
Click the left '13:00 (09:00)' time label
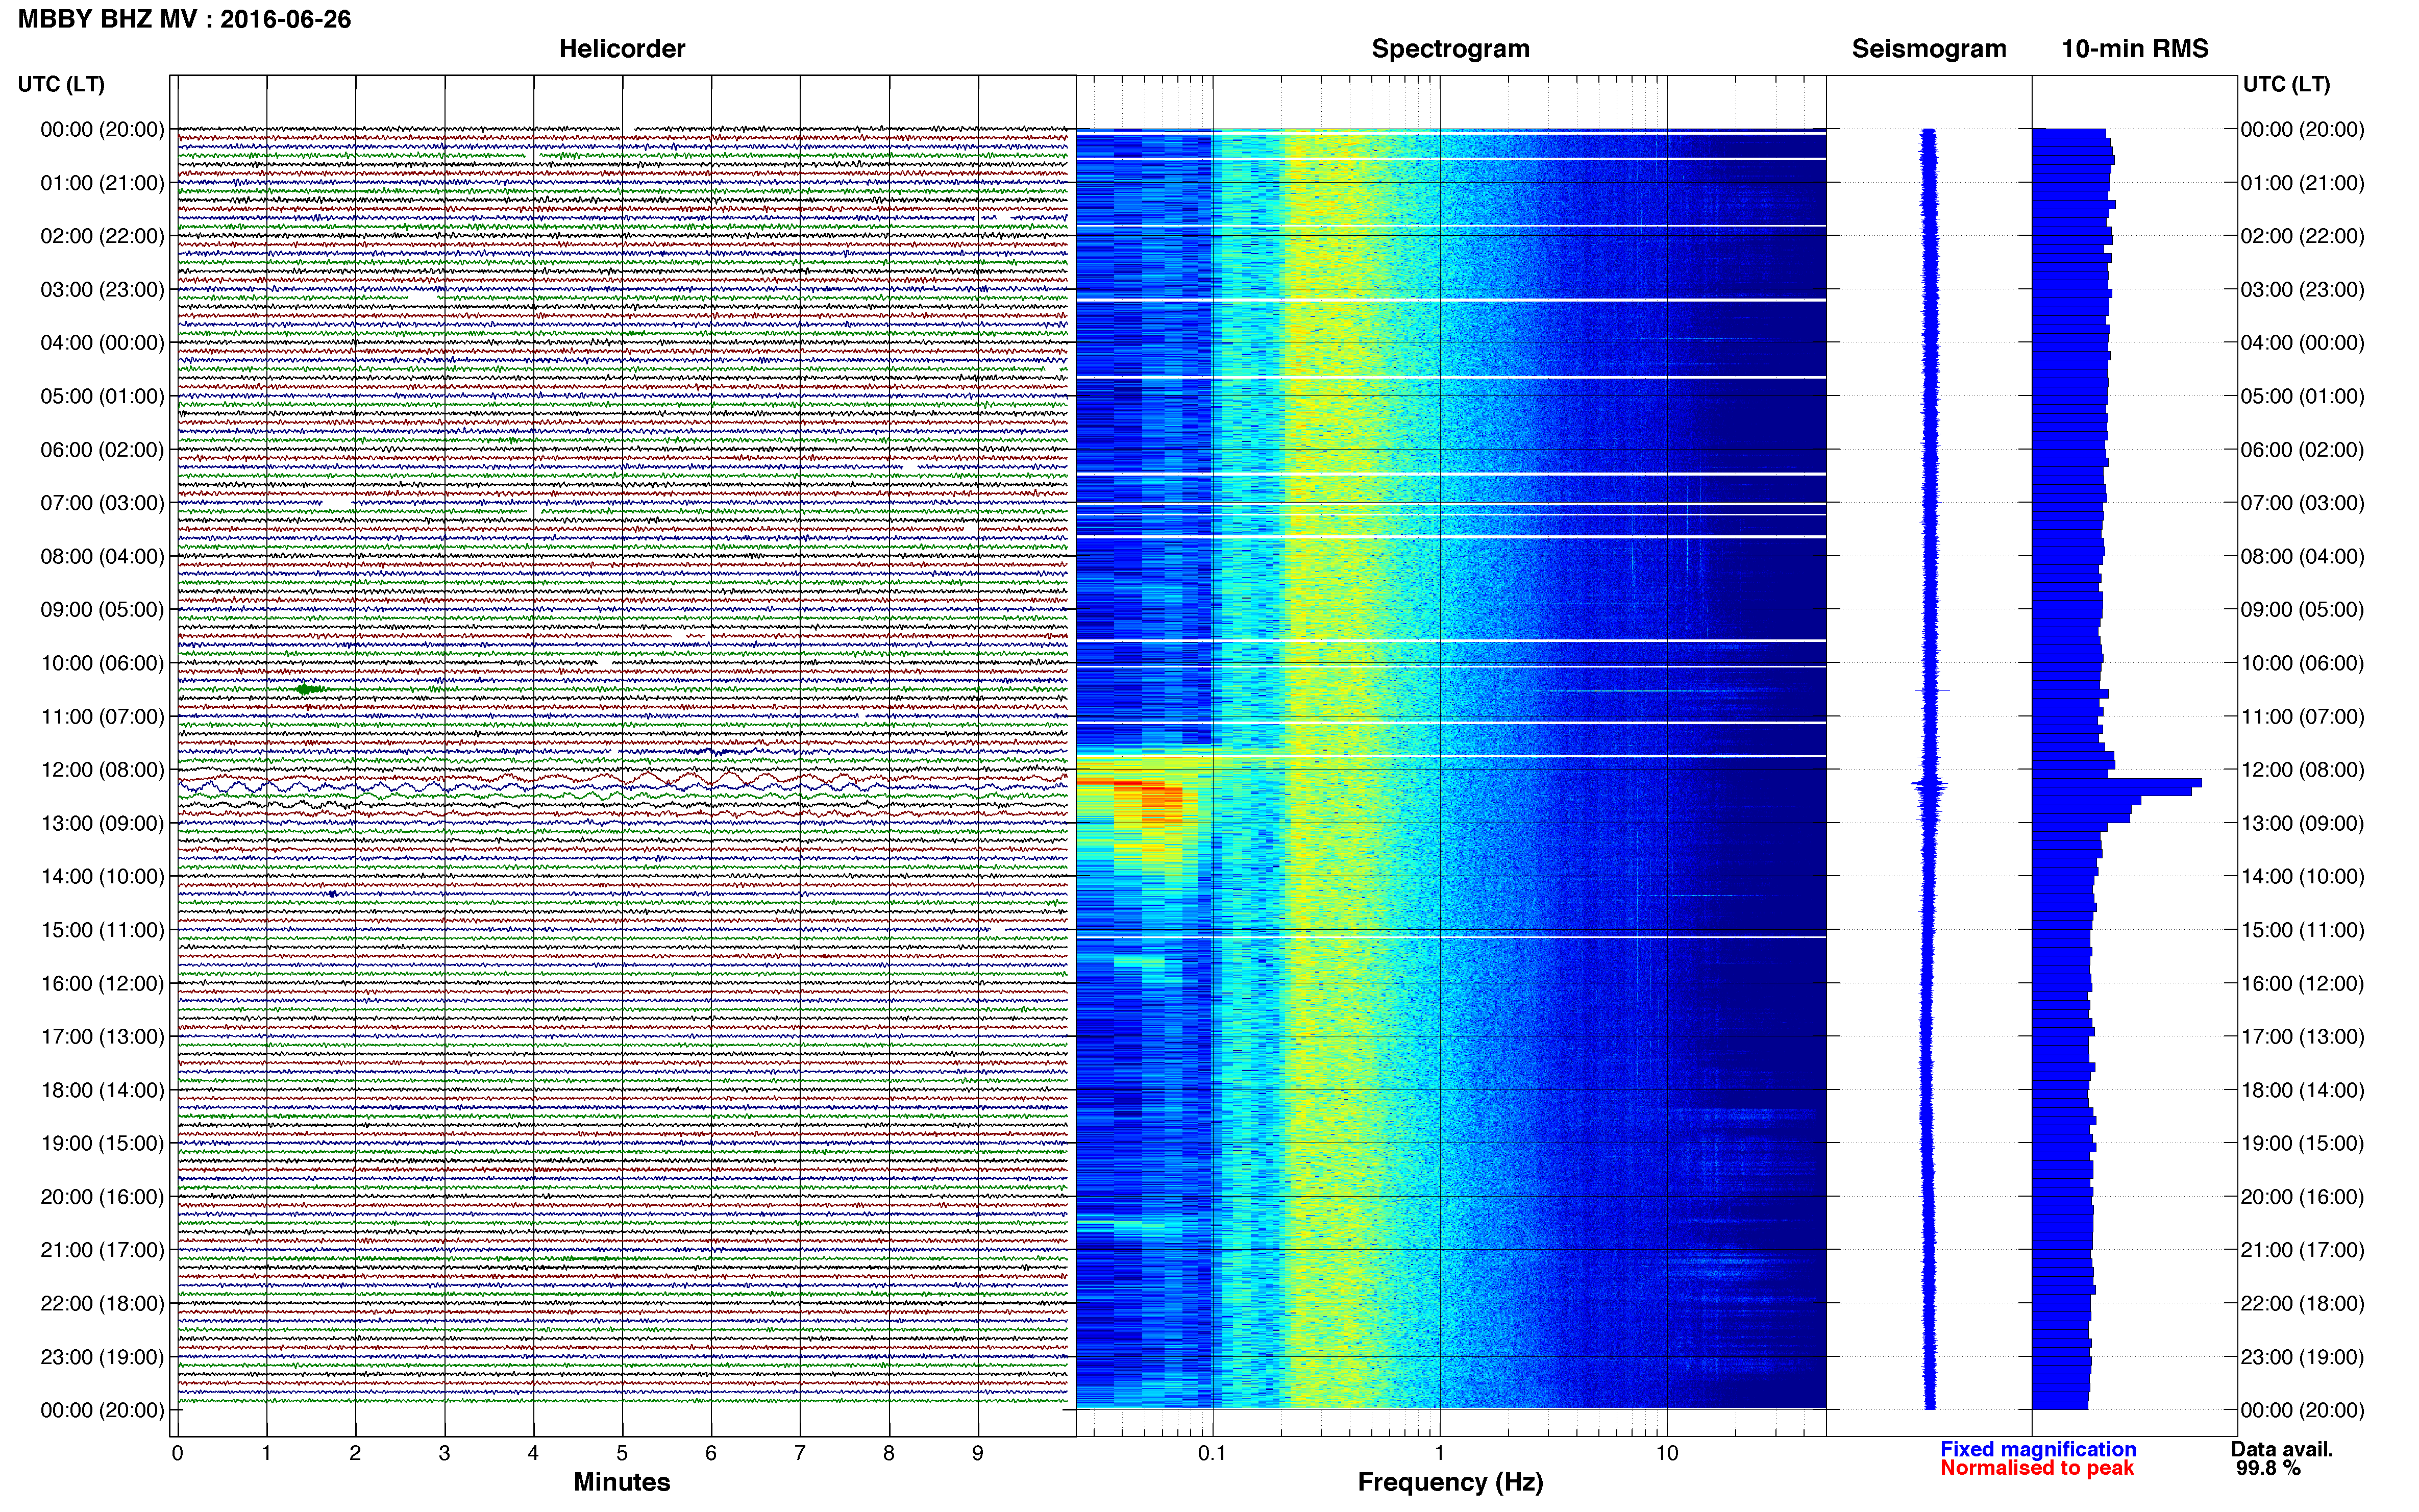tap(102, 823)
